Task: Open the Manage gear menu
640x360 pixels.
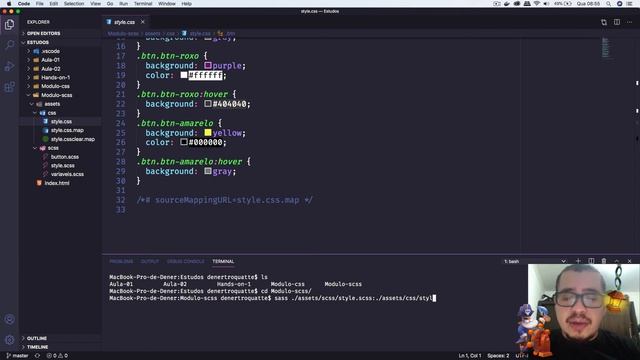Action: pos(9,339)
